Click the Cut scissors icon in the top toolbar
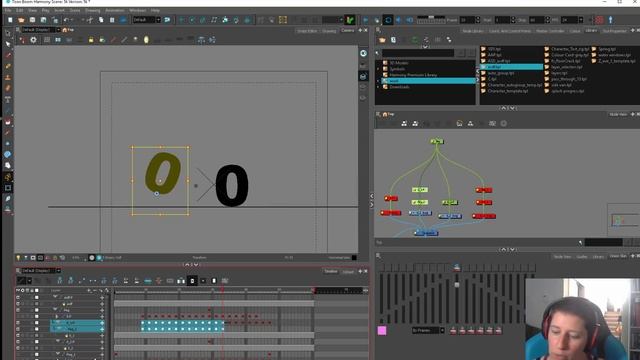The image size is (640, 360). (90, 20)
